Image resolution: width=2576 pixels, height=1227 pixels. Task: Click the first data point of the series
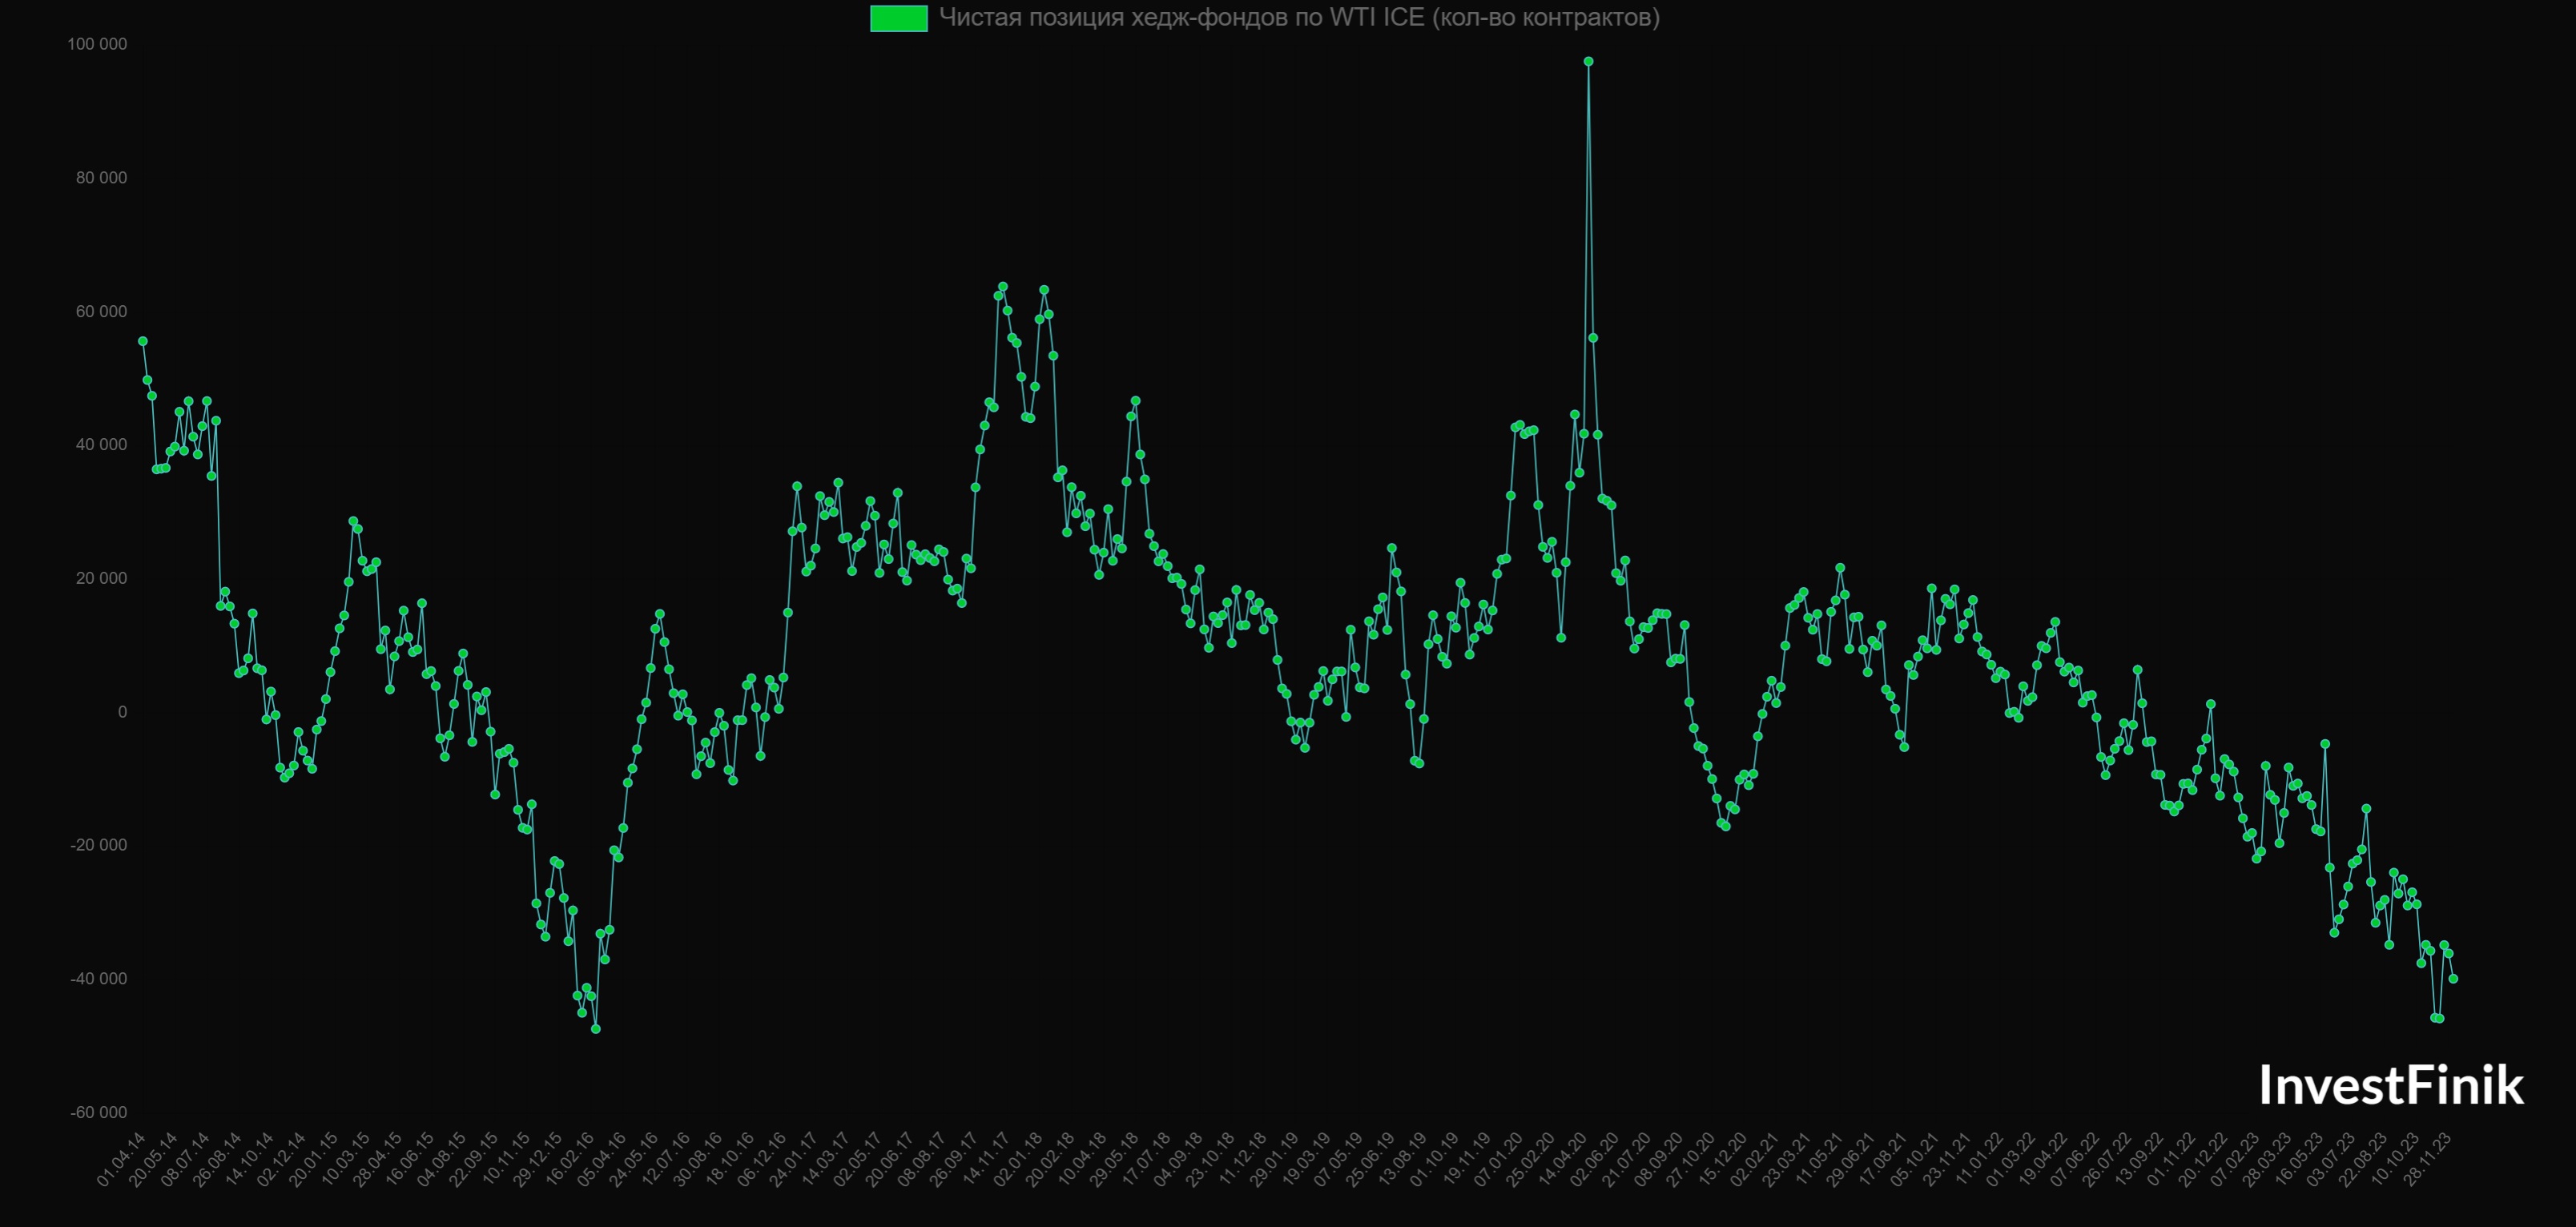click(143, 342)
